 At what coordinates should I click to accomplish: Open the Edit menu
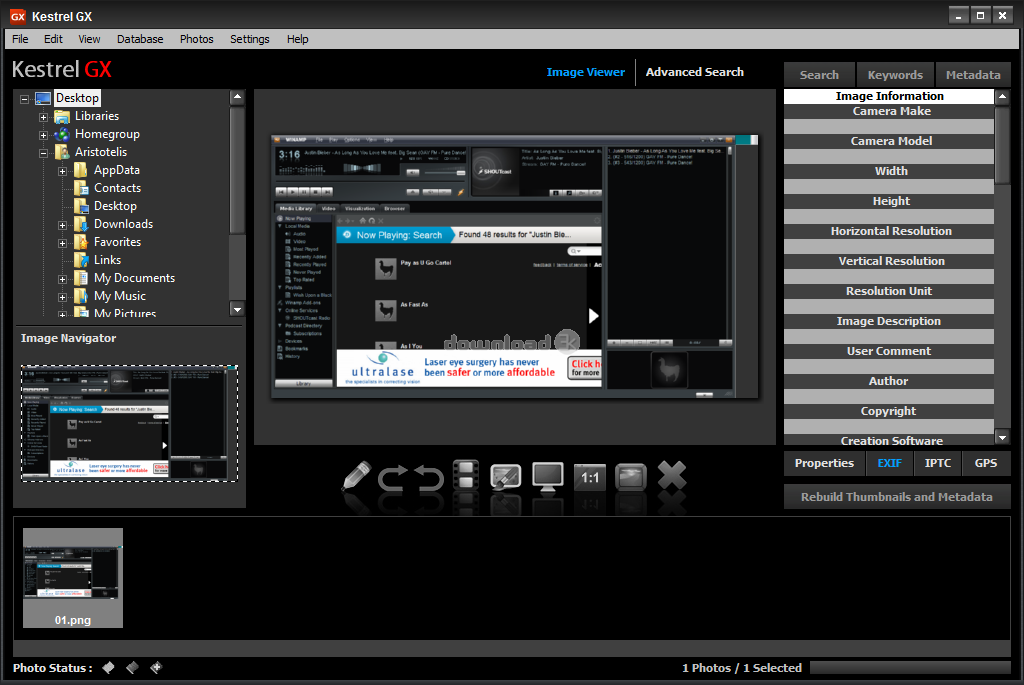[x=53, y=39]
